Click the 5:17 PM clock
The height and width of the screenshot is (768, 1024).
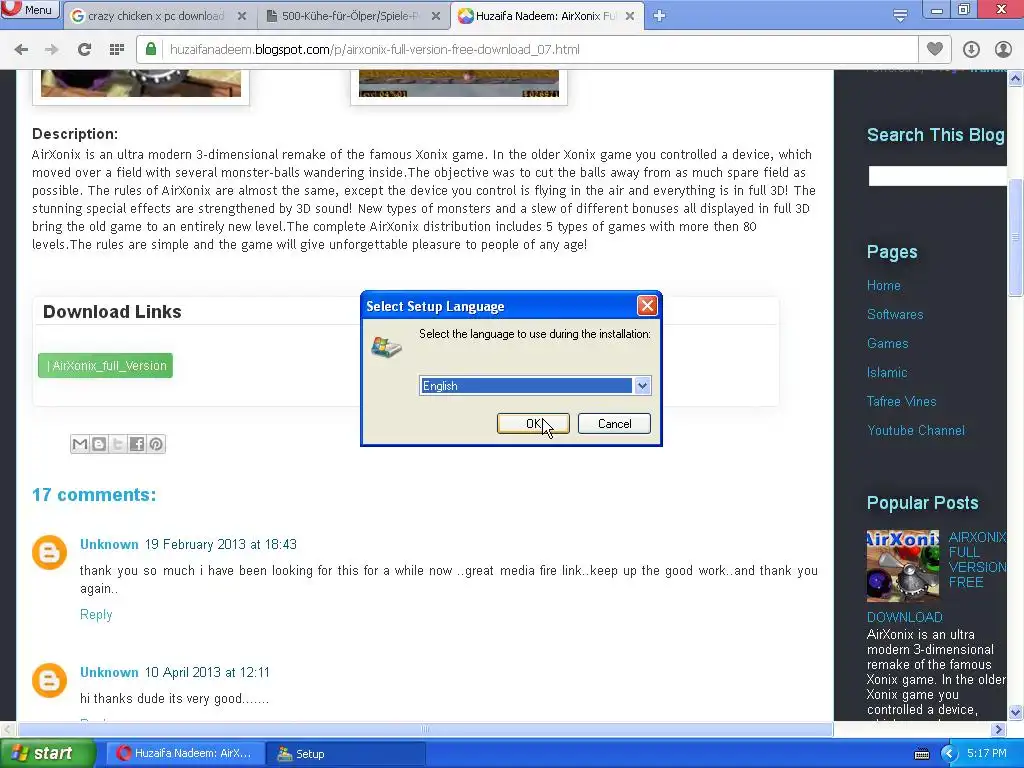(x=987, y=754)
